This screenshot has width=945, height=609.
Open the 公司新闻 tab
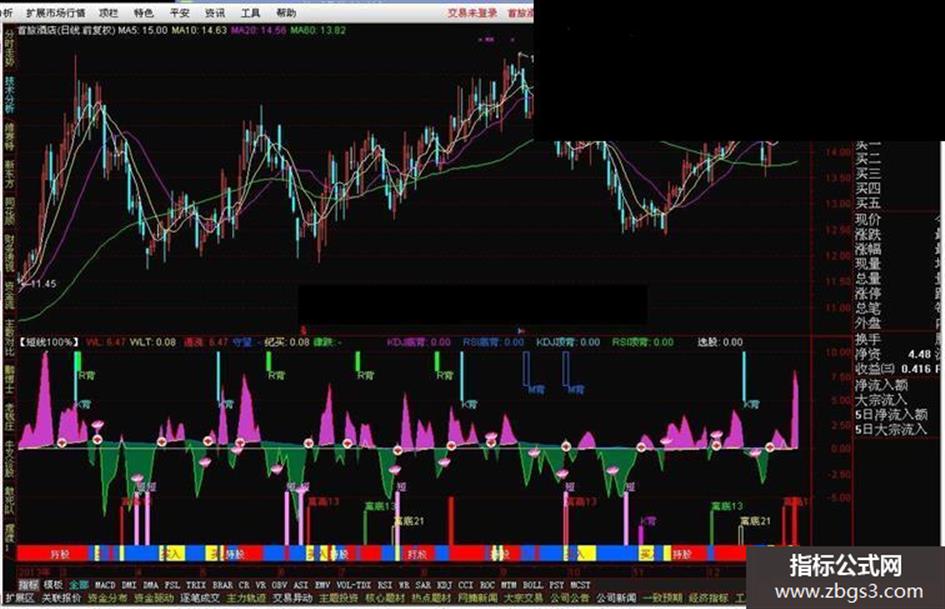click(616, 598)
